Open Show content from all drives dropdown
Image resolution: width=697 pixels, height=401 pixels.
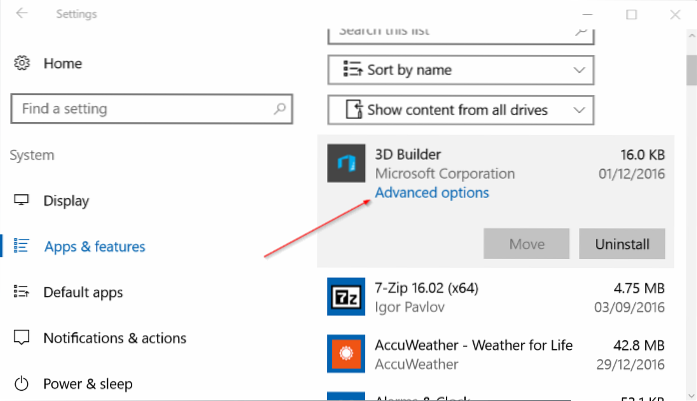[460, 109]
